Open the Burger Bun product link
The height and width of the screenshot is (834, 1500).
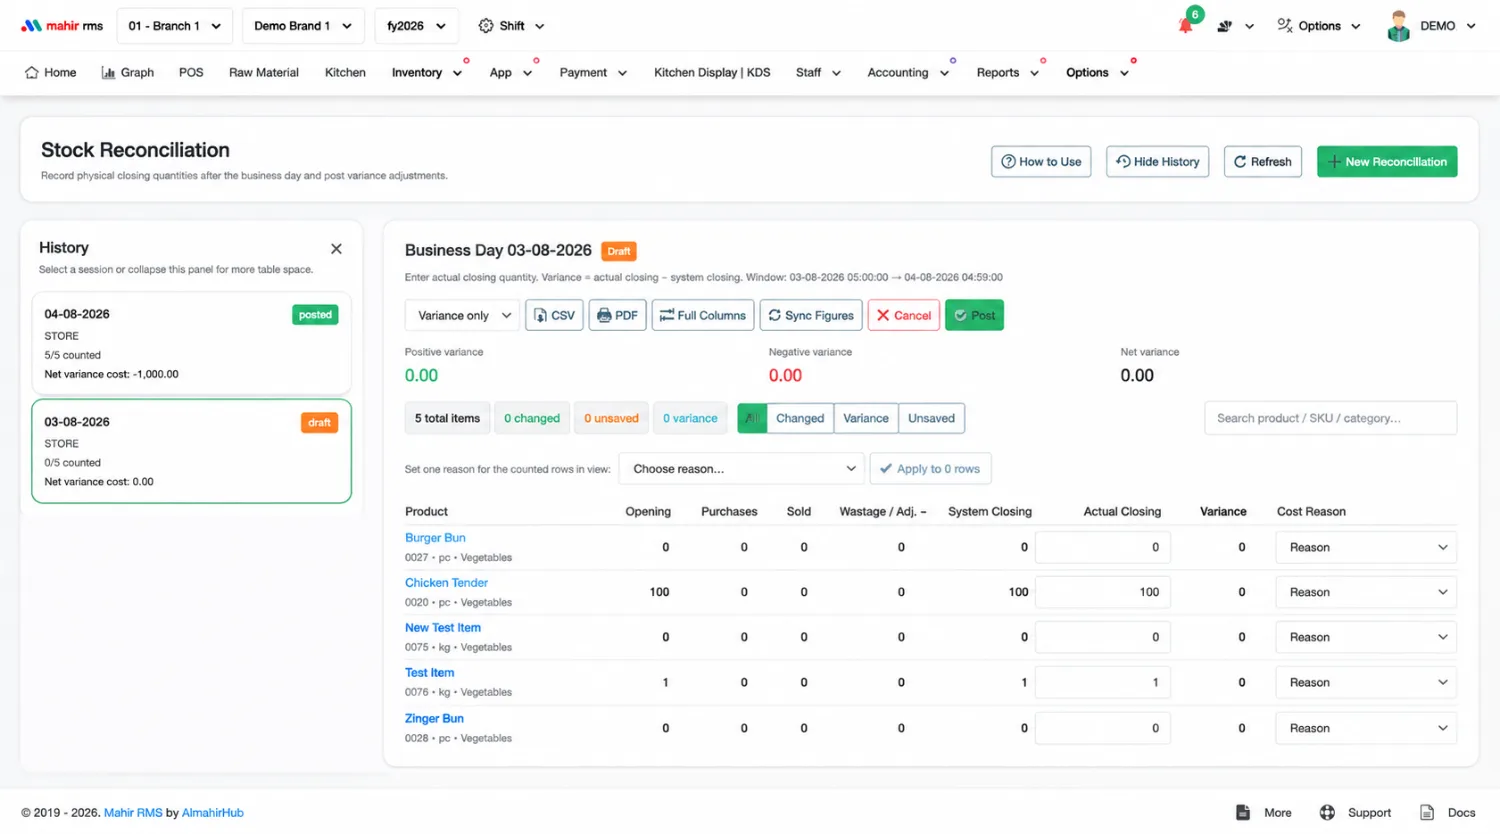click(435, 538)
